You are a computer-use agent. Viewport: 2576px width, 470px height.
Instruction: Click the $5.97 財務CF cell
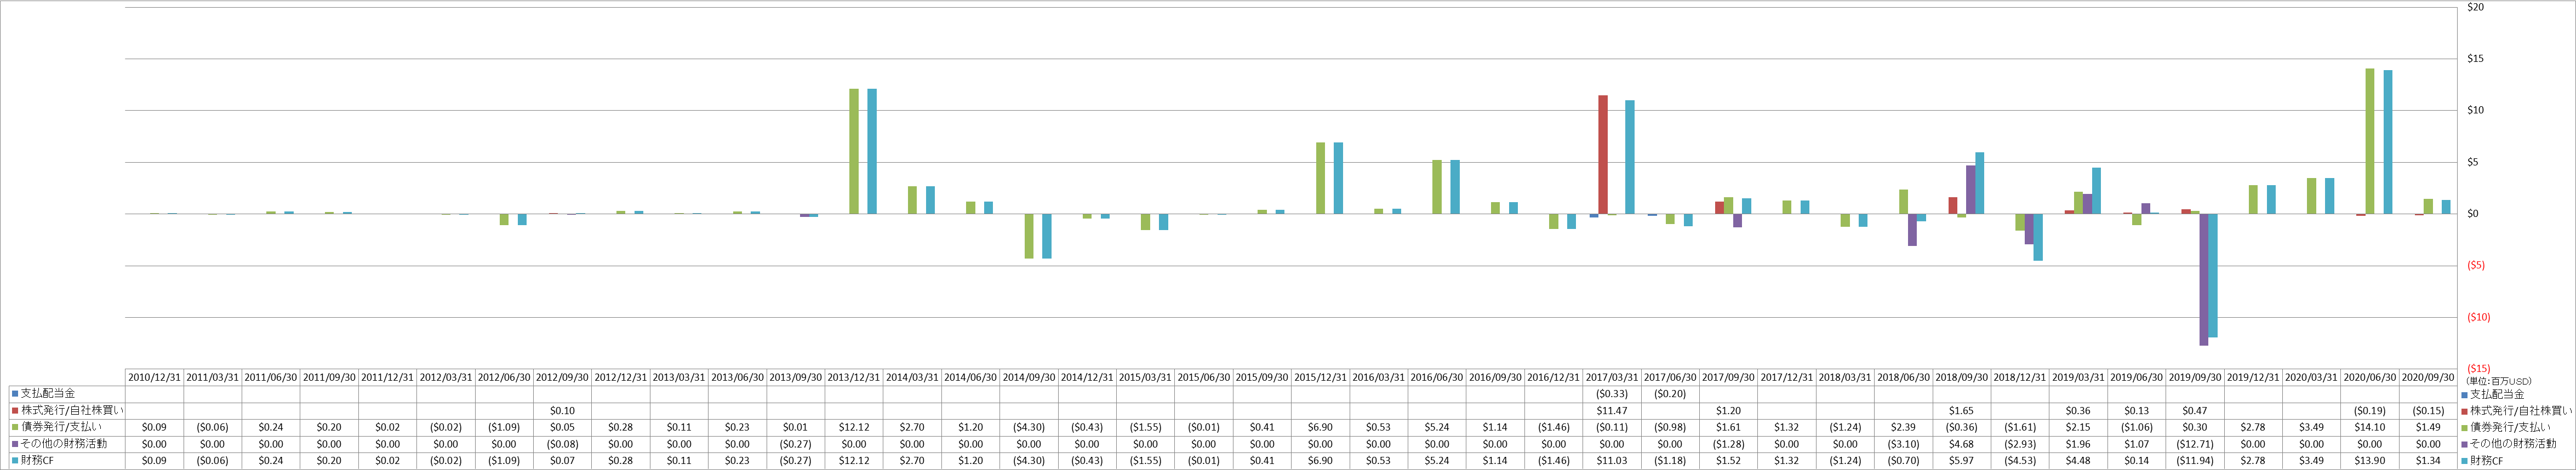(1961, 461)
